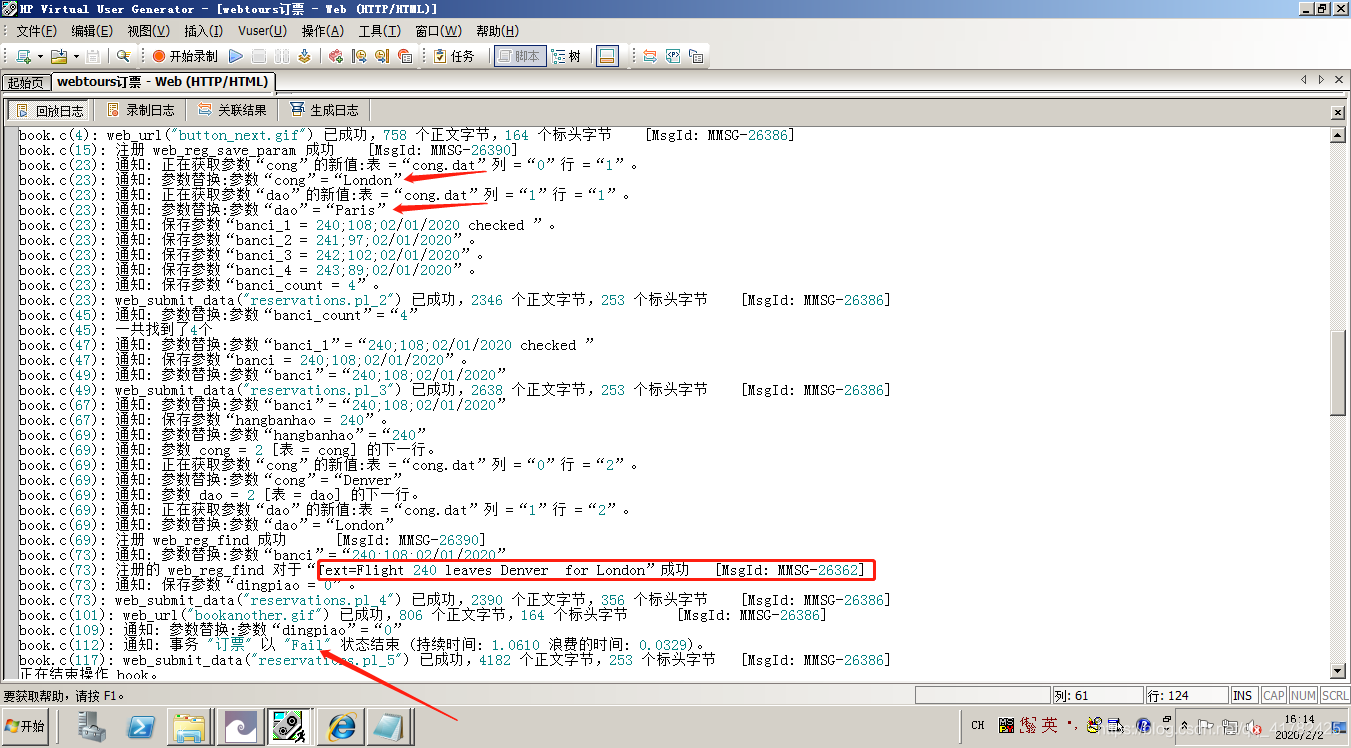1351x748 pixels.
Task: Switch to the 起始页 tab
Action: click(x=25, y=83)
